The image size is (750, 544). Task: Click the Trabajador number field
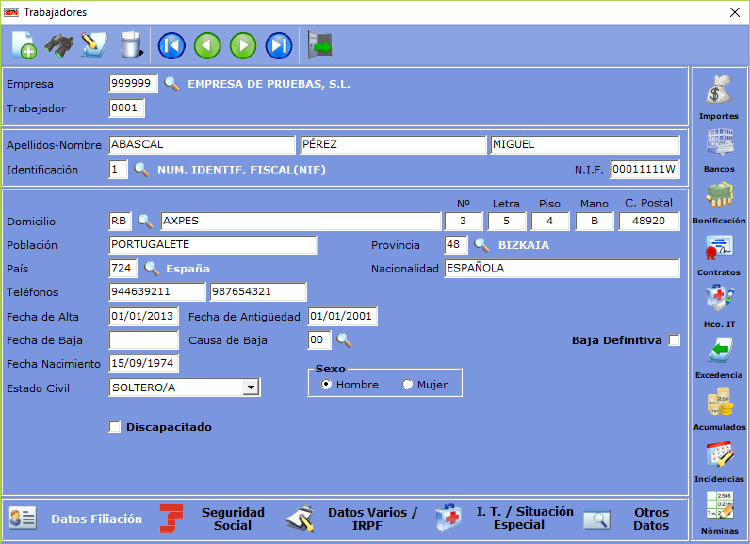(127, 108)
